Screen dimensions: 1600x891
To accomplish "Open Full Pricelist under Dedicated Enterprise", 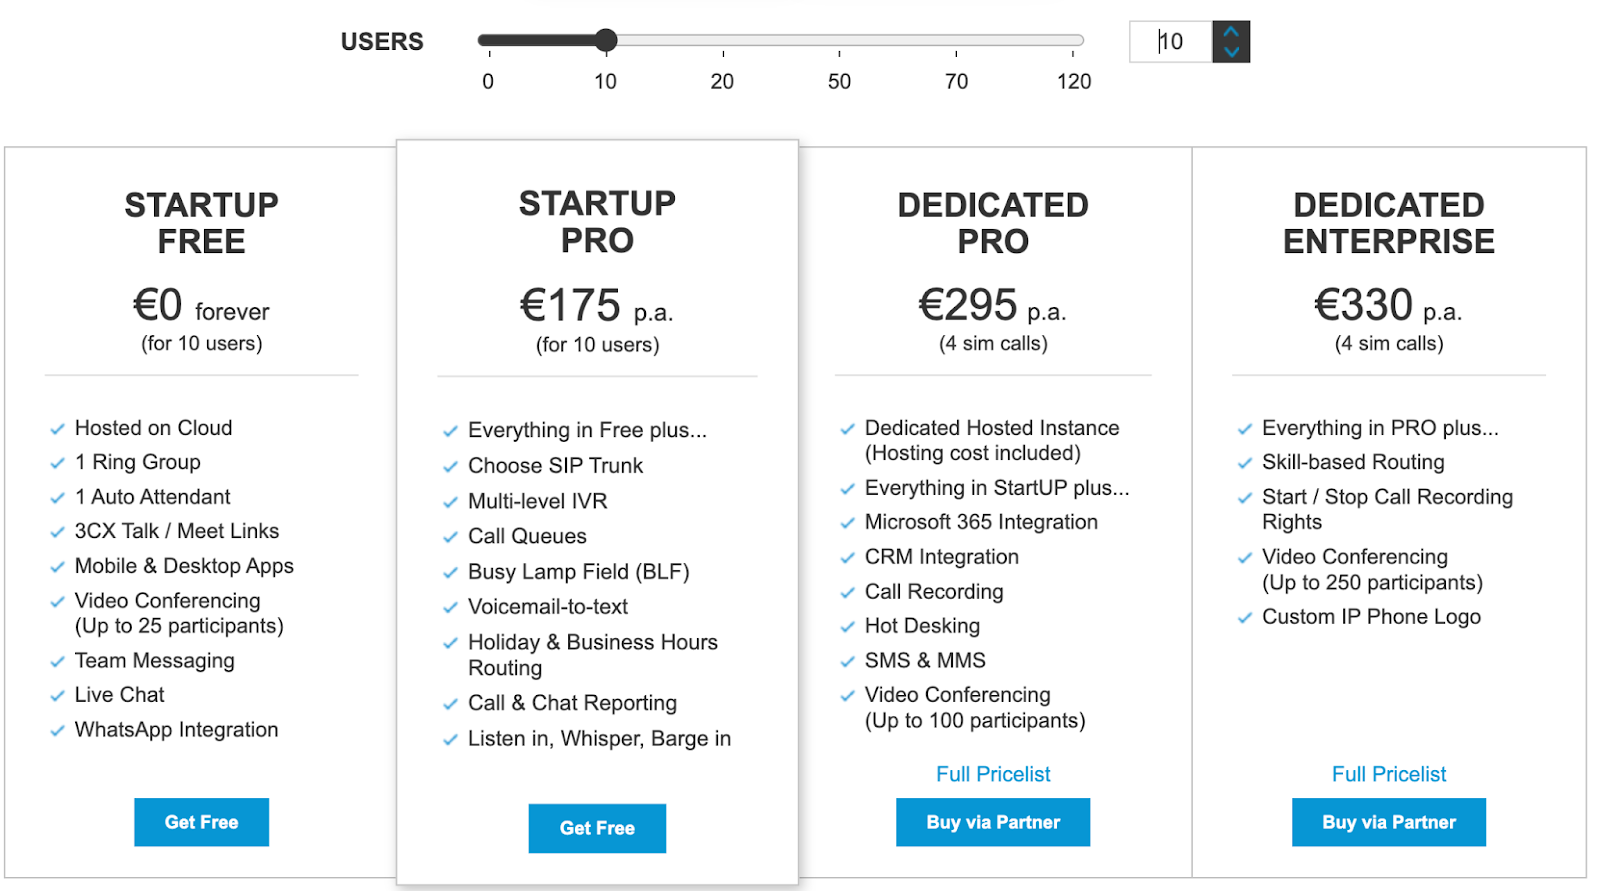I will click(1388, 774).
